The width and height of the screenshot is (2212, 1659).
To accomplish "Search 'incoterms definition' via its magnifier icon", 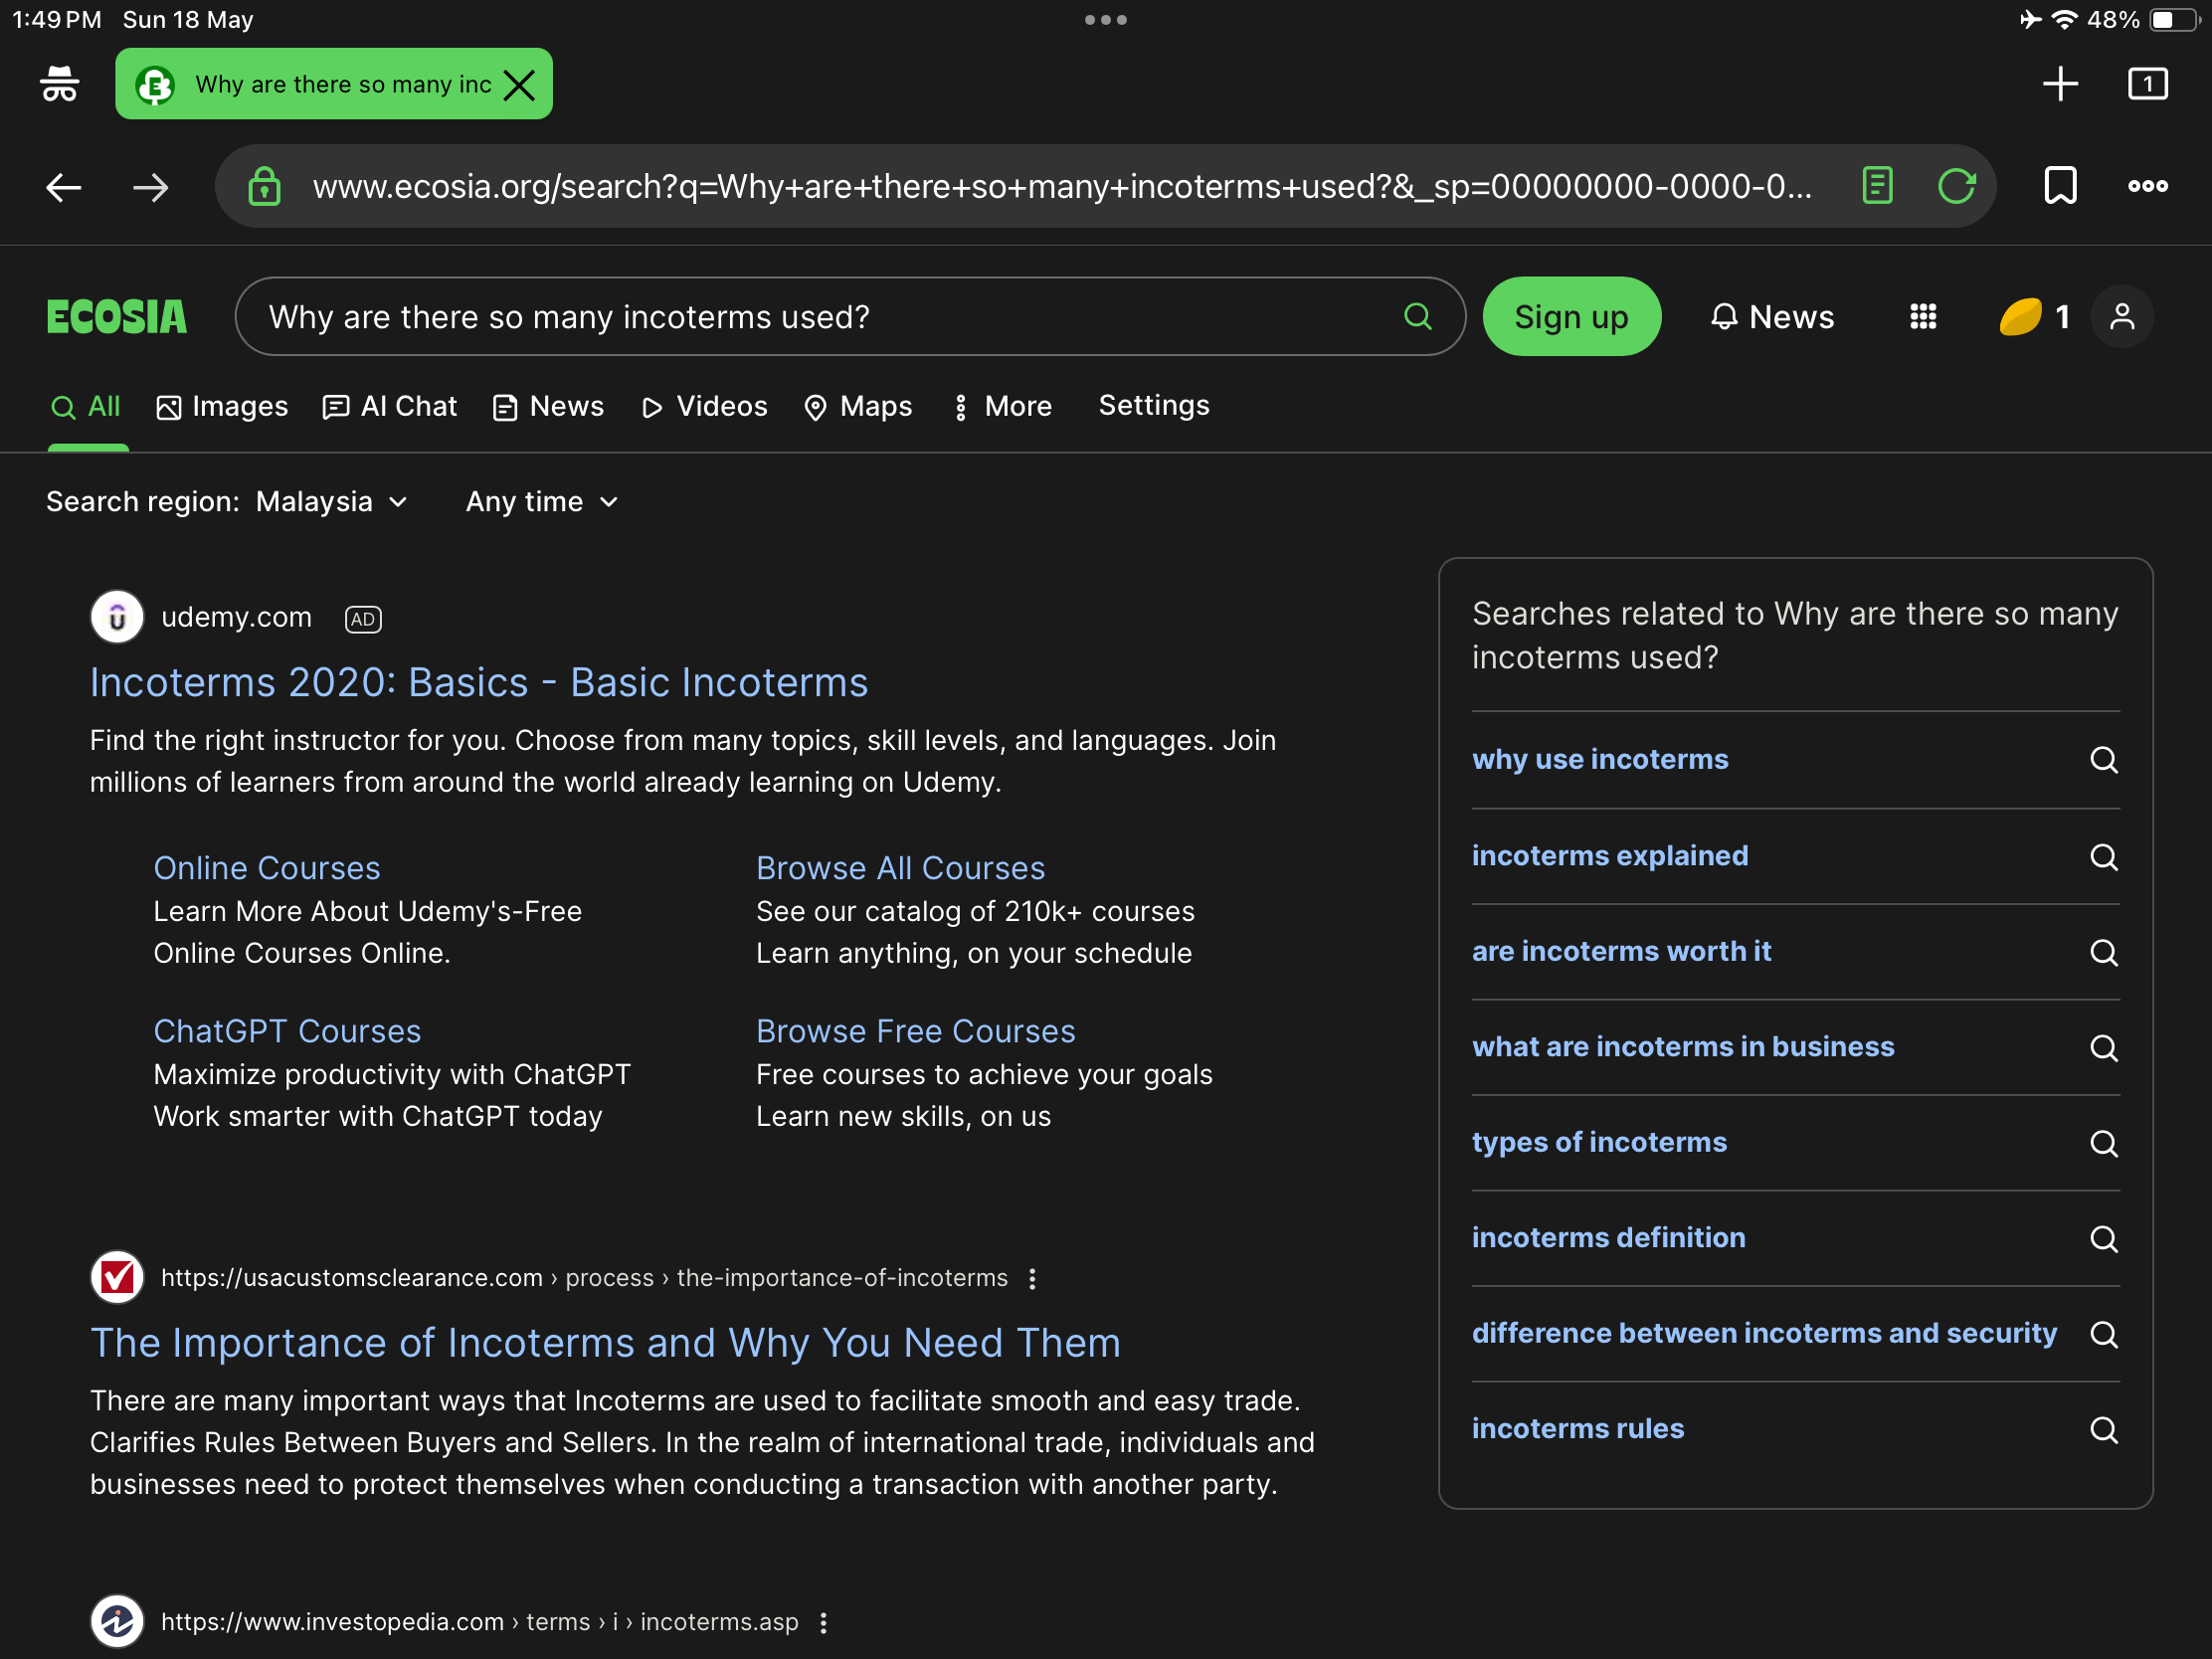I will pyautogui.click(x=2103, y=1239).
